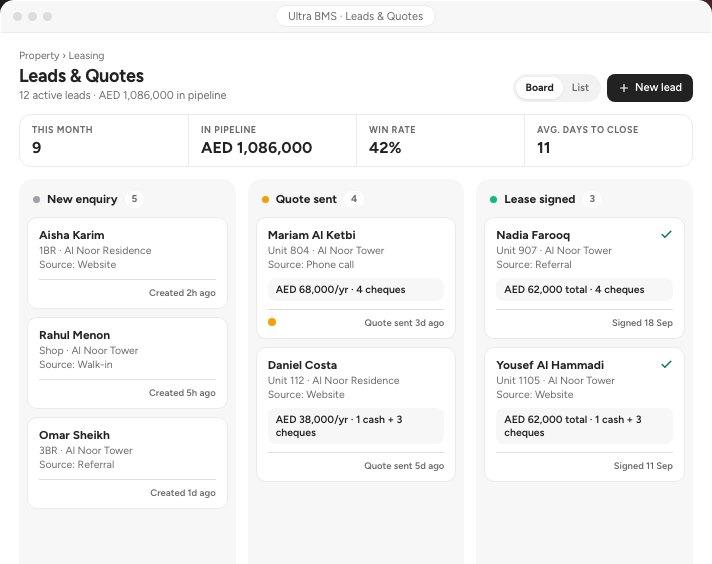Image resolution: width=712 pixels, height=564 pixels.
Task: Click the Lease signed count badge 3
Action: tap(592, 199)
